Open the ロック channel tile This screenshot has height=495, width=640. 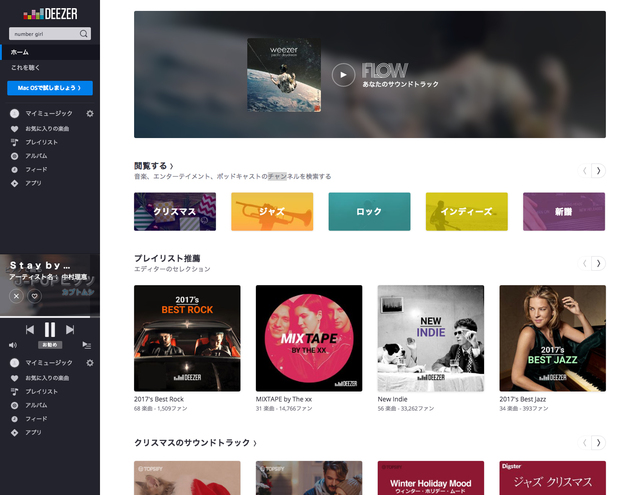point(369,211)
